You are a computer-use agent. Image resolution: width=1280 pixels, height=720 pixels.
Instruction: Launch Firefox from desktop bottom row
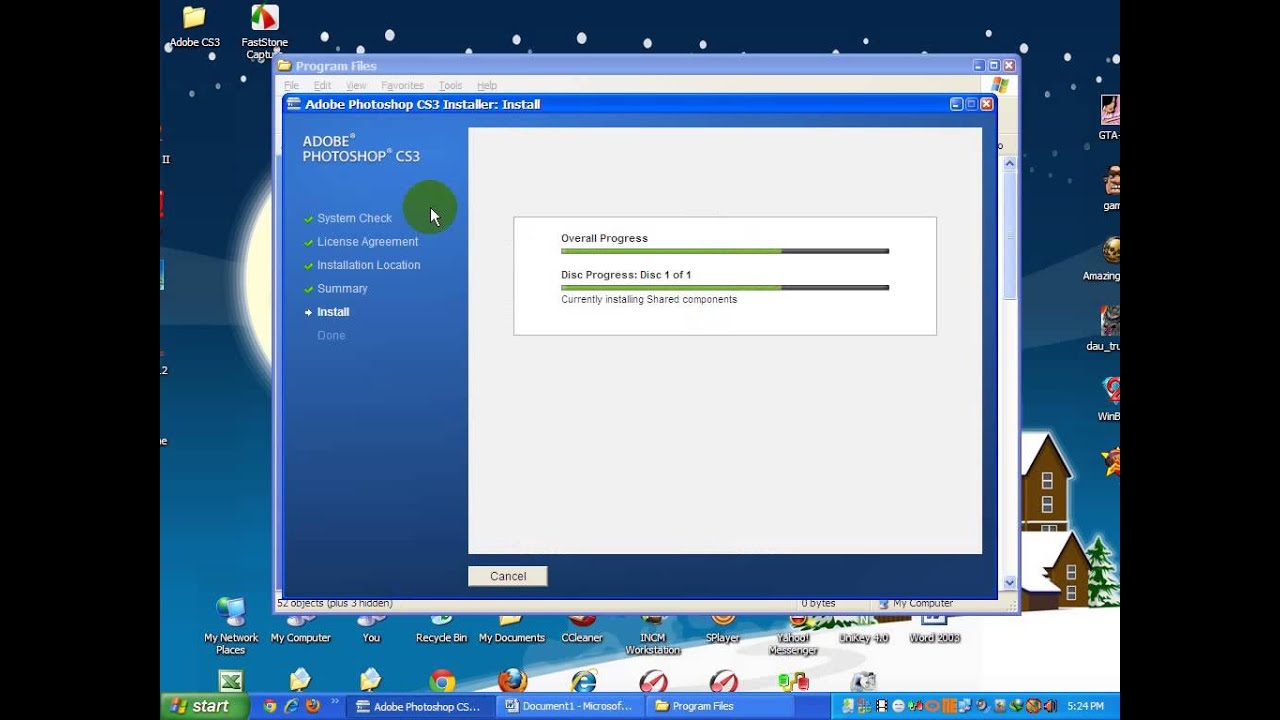click(x=512, y=681)
